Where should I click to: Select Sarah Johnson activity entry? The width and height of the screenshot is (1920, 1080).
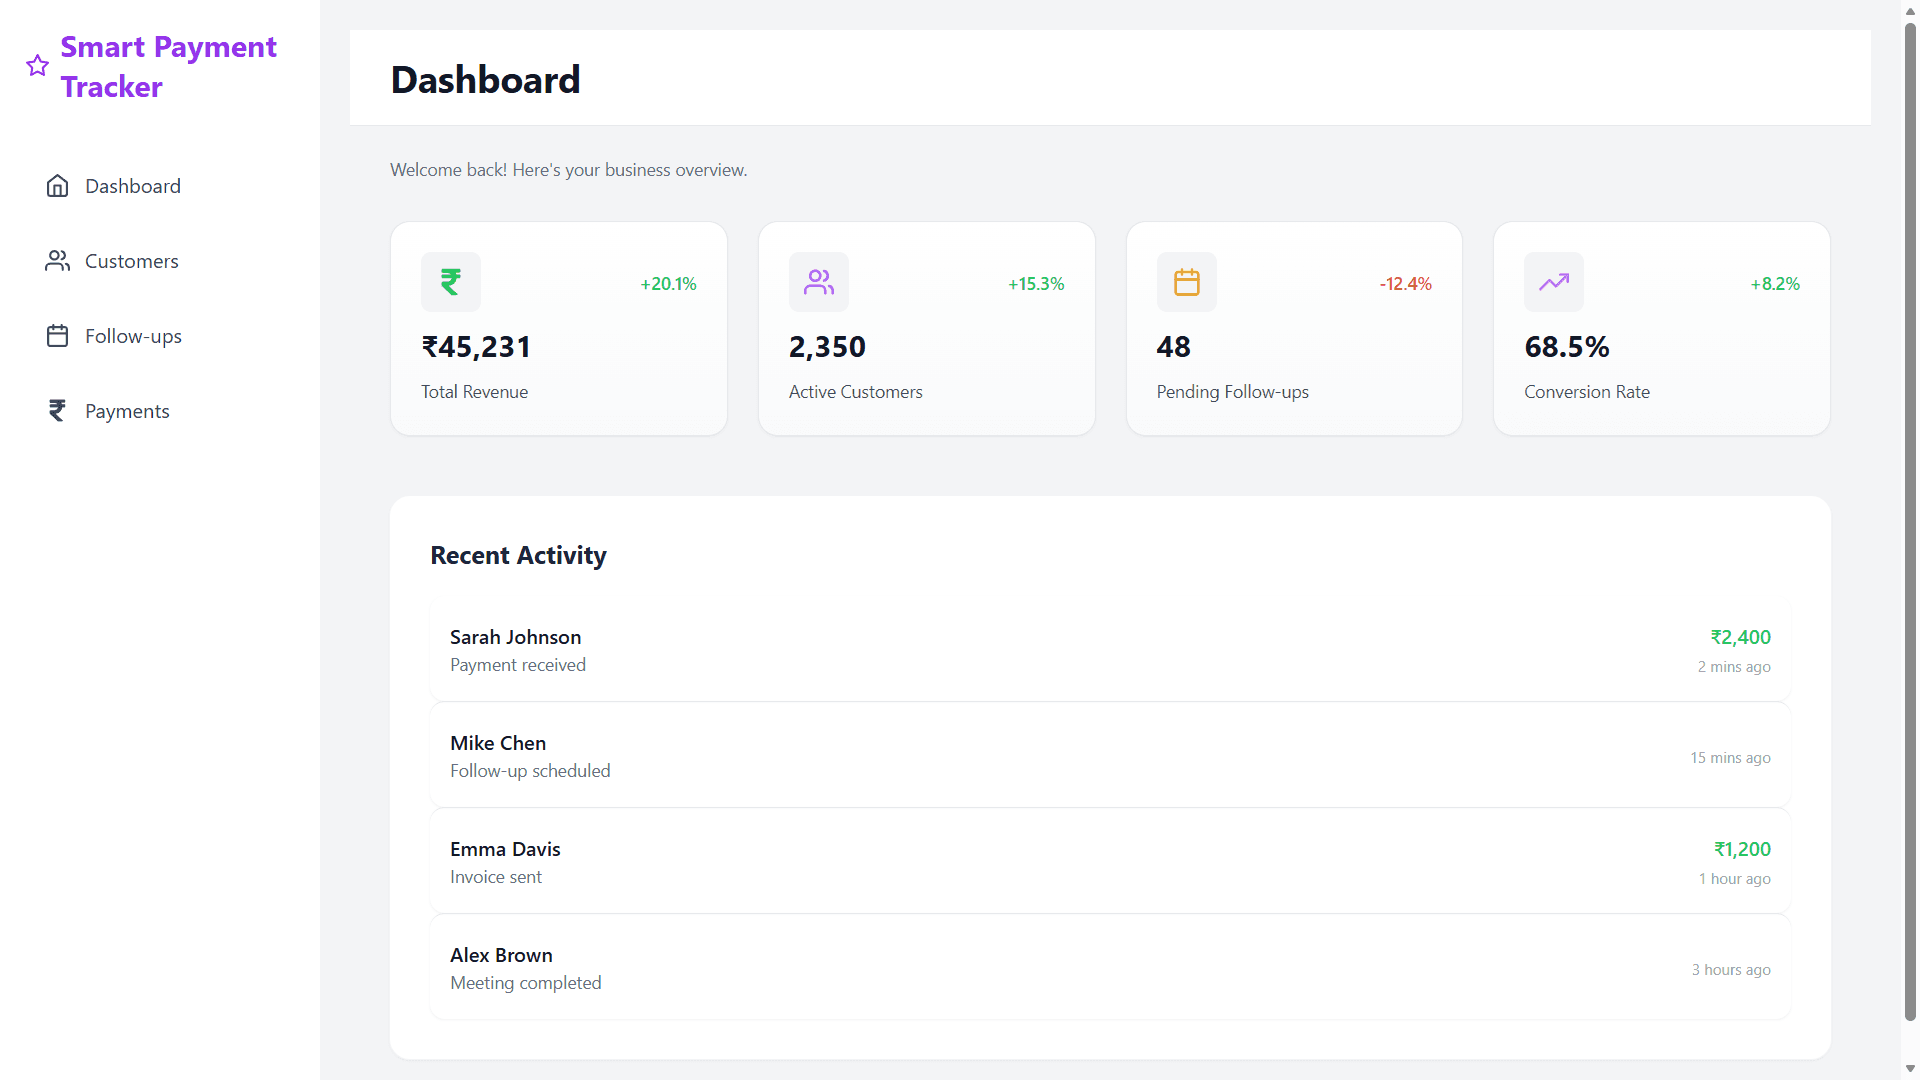click(1110, 650)
